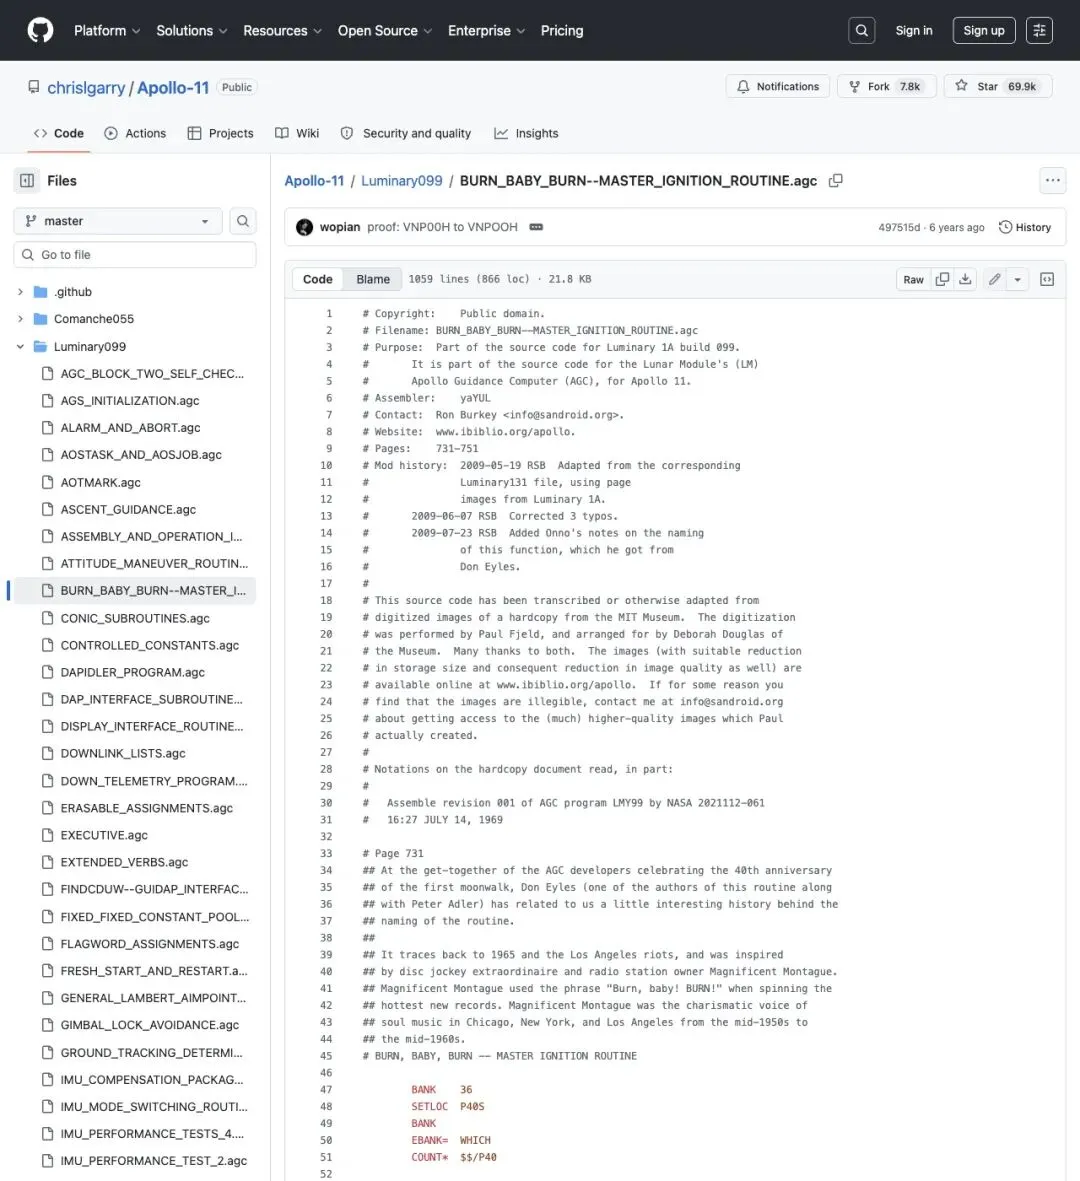The image size is (1080, 1181).
Task: Switch to Blame view
Action: click(x=373, y=279)
